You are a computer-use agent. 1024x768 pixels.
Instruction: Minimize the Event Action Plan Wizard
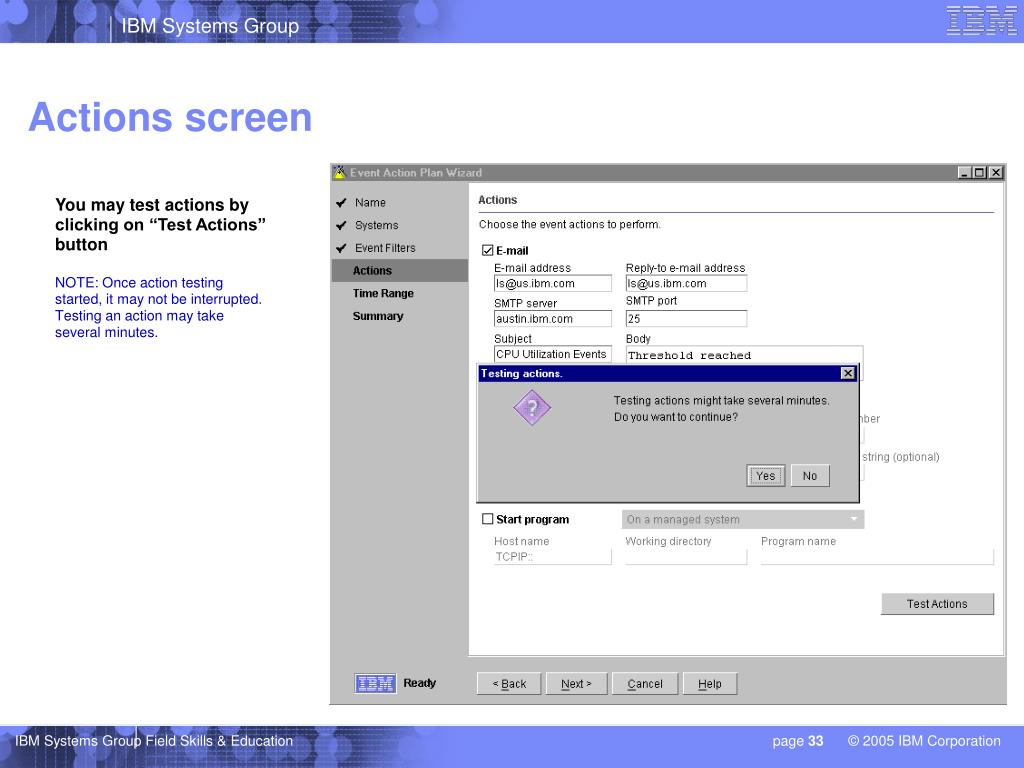(x=964, y=172)
